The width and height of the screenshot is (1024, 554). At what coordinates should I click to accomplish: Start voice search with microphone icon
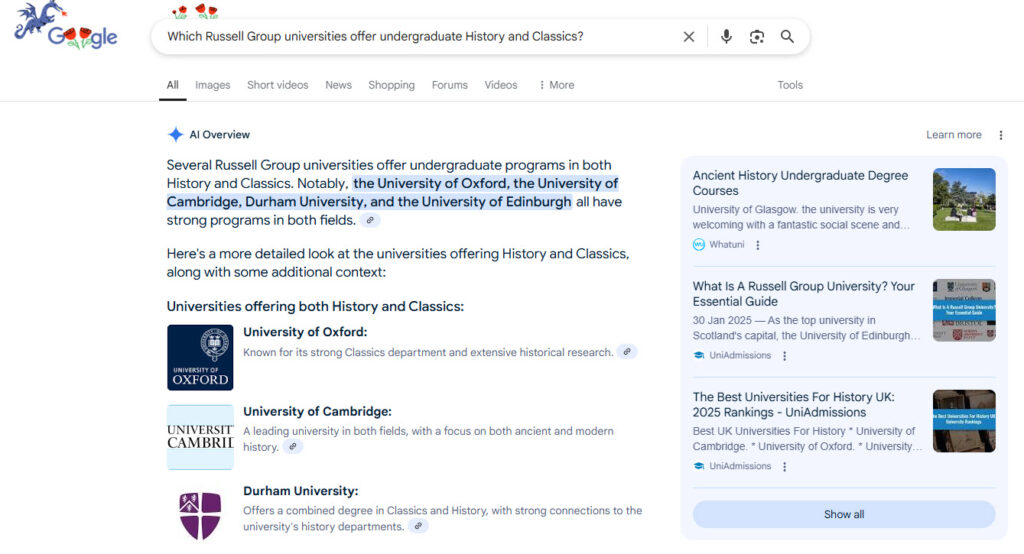726,37
